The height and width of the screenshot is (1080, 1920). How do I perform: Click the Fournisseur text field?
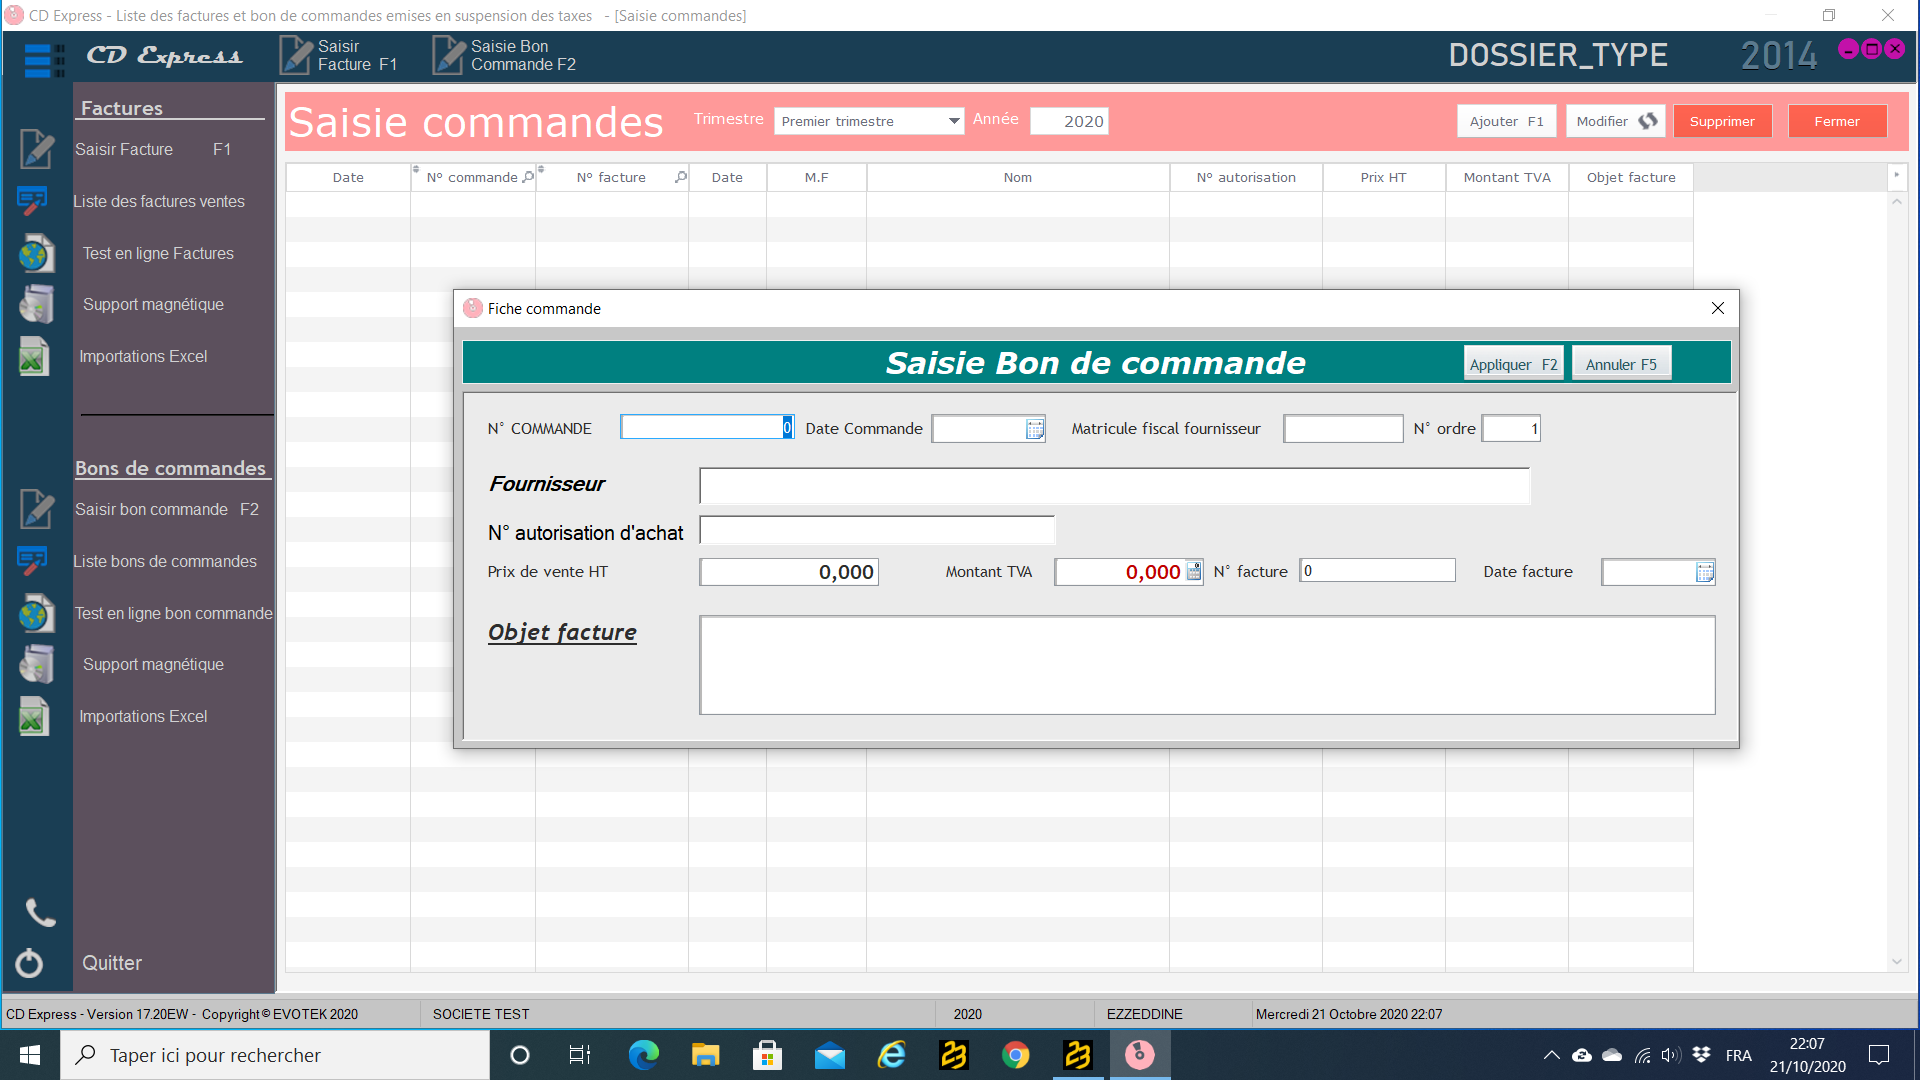coord(1114,486)
